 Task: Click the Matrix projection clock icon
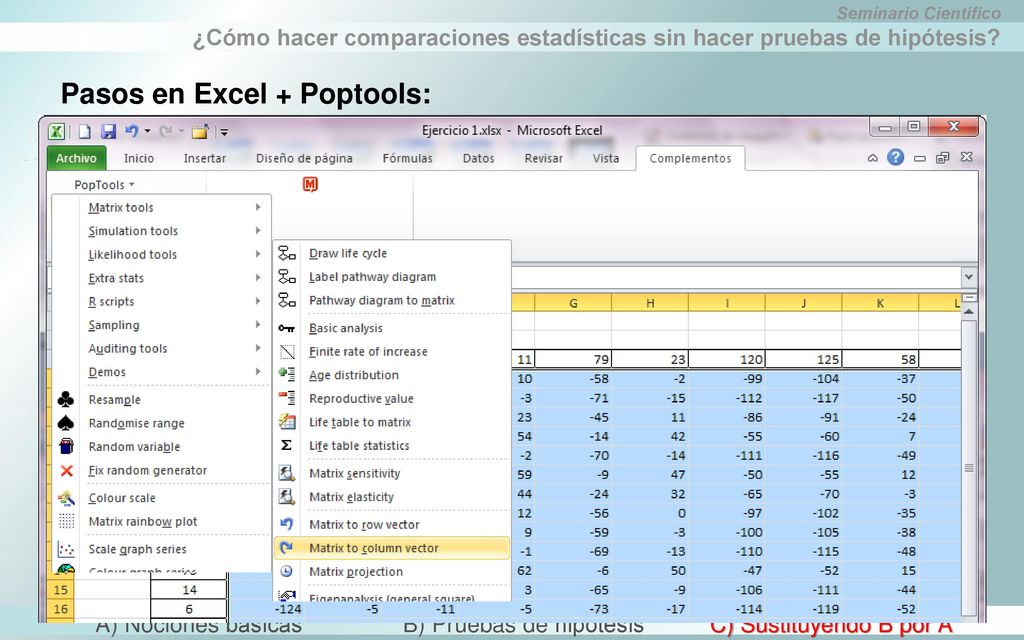(x=287, y=571)
